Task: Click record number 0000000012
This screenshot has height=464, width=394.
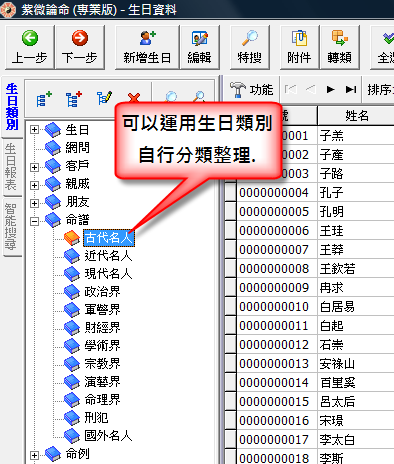Action: click(x=274, y=345)
